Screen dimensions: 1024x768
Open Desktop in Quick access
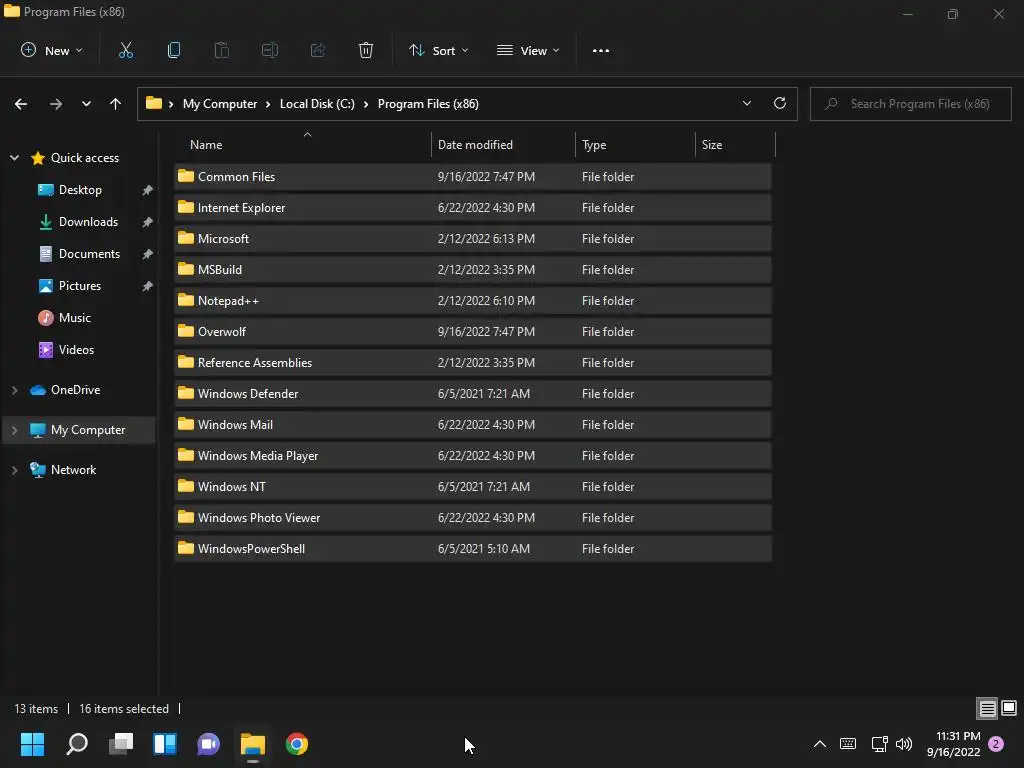[x=80, y=190]
